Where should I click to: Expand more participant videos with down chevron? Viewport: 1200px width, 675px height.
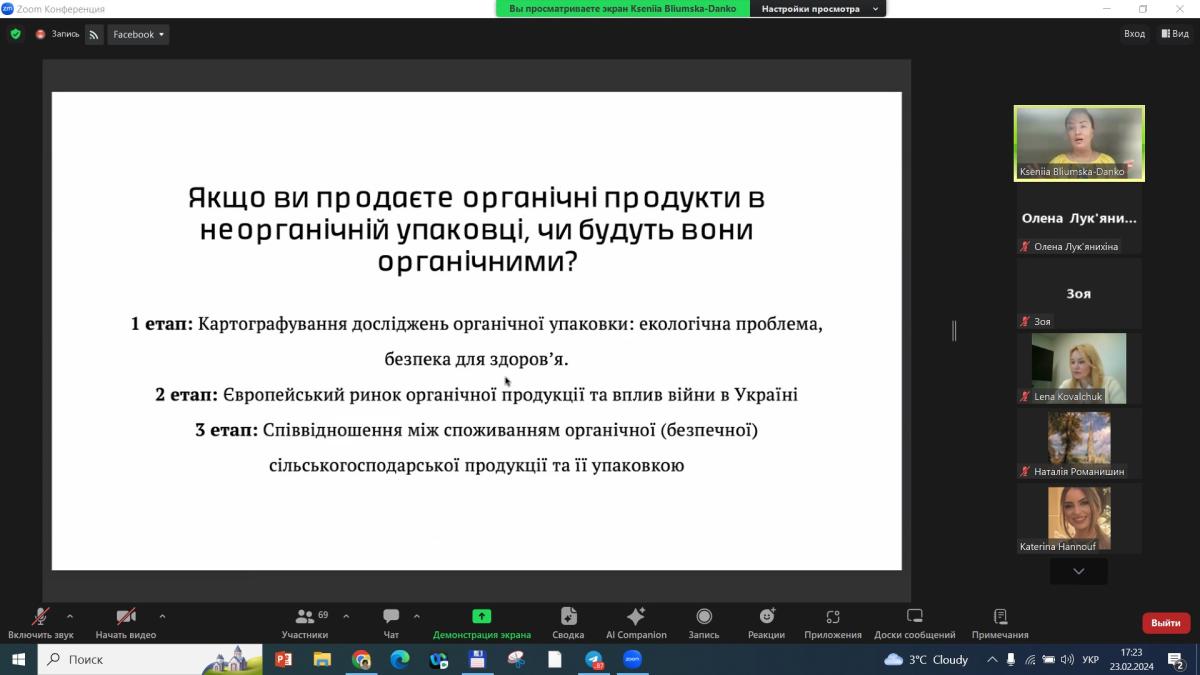coord(1078,571)
